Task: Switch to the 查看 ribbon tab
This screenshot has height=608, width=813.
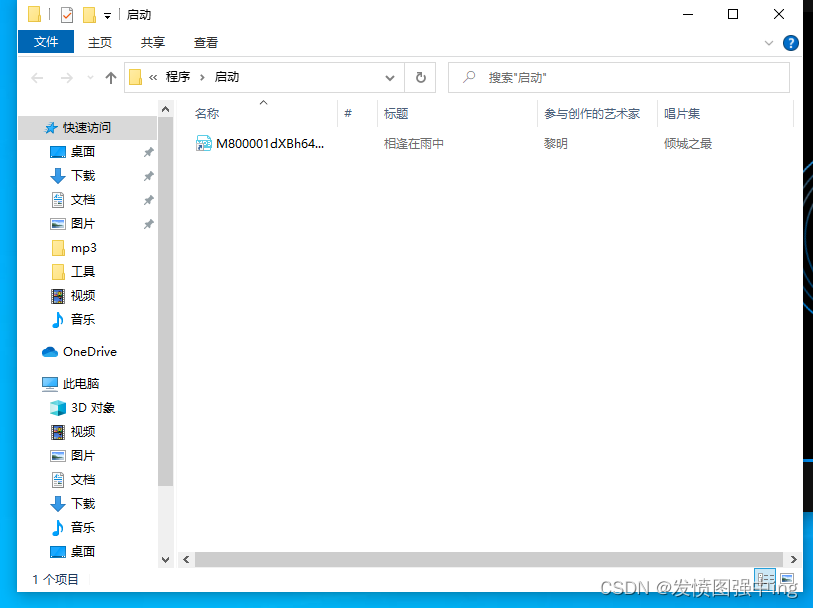Action: click(x=206, y=43)
